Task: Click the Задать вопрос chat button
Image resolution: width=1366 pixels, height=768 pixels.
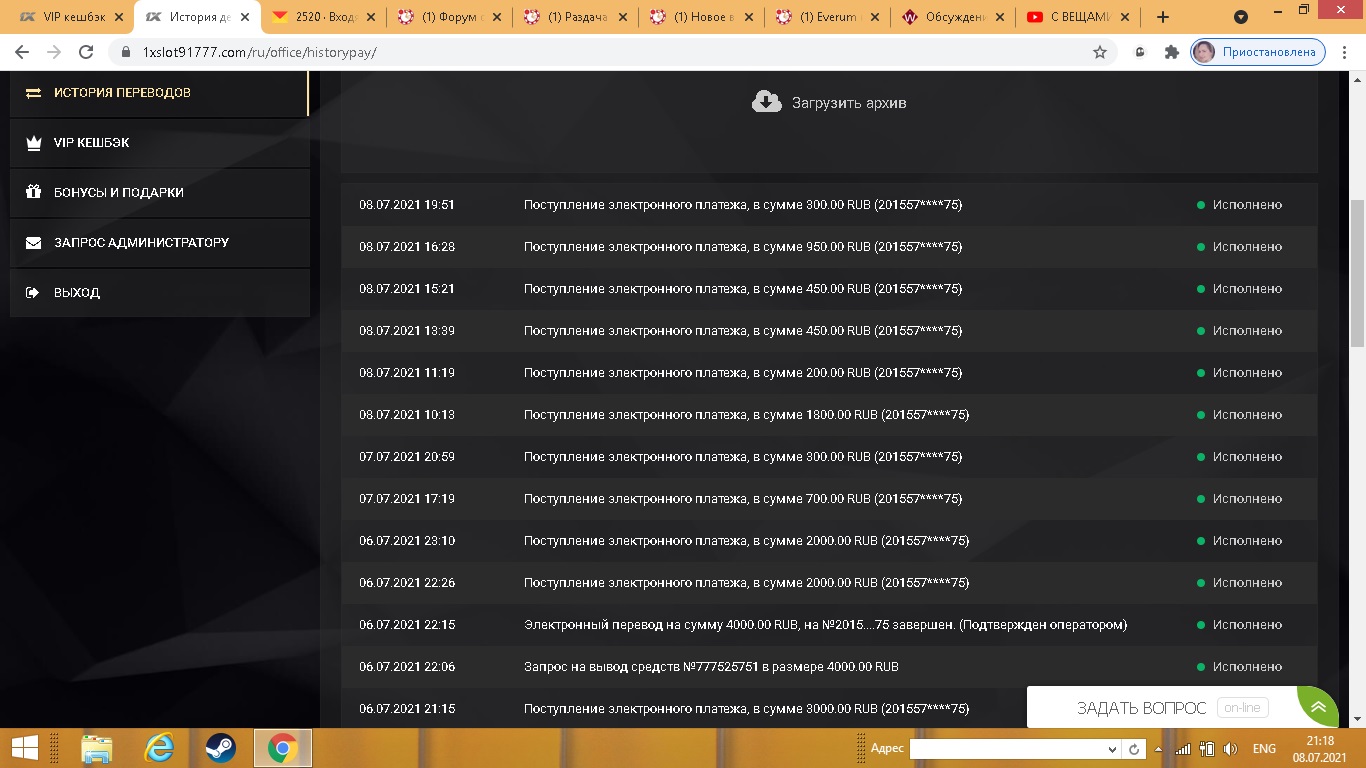Action: (x=1141, y=708)
